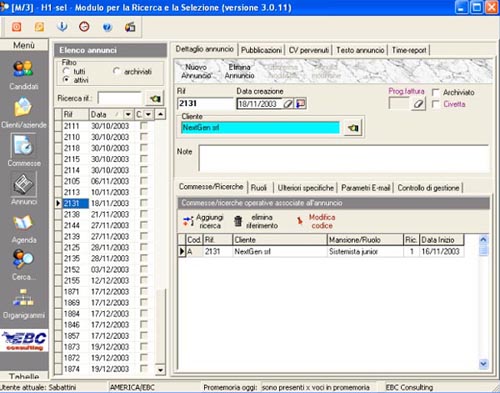Image resolution: width=500 pixels, height=393 pixels.
Task: Click the commesse grid scroll-down arrow
Action: [483, 364]
